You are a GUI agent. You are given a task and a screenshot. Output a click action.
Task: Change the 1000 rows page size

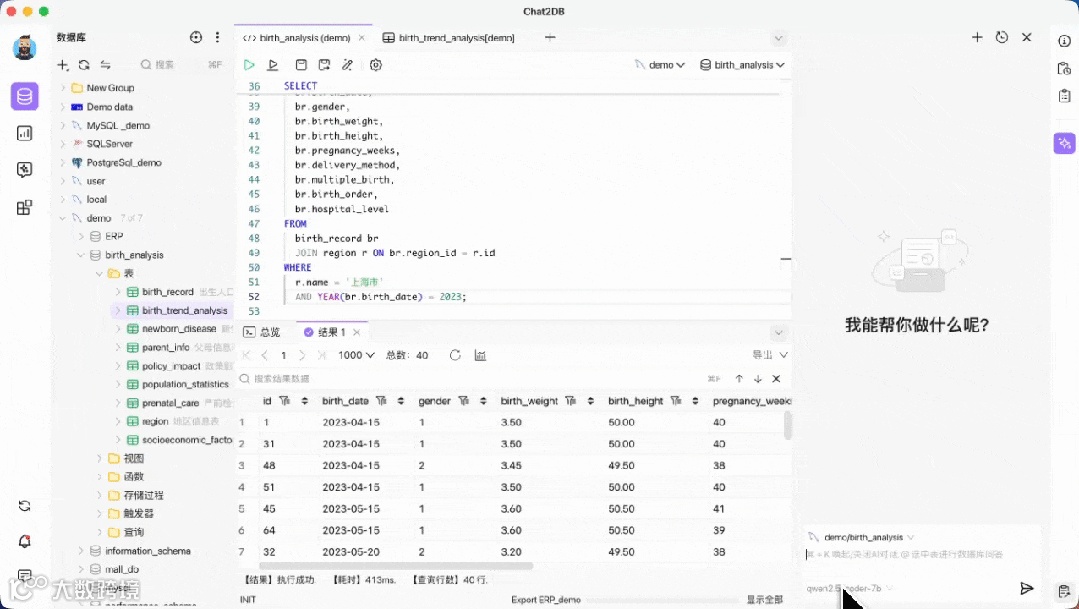[356, 355]
